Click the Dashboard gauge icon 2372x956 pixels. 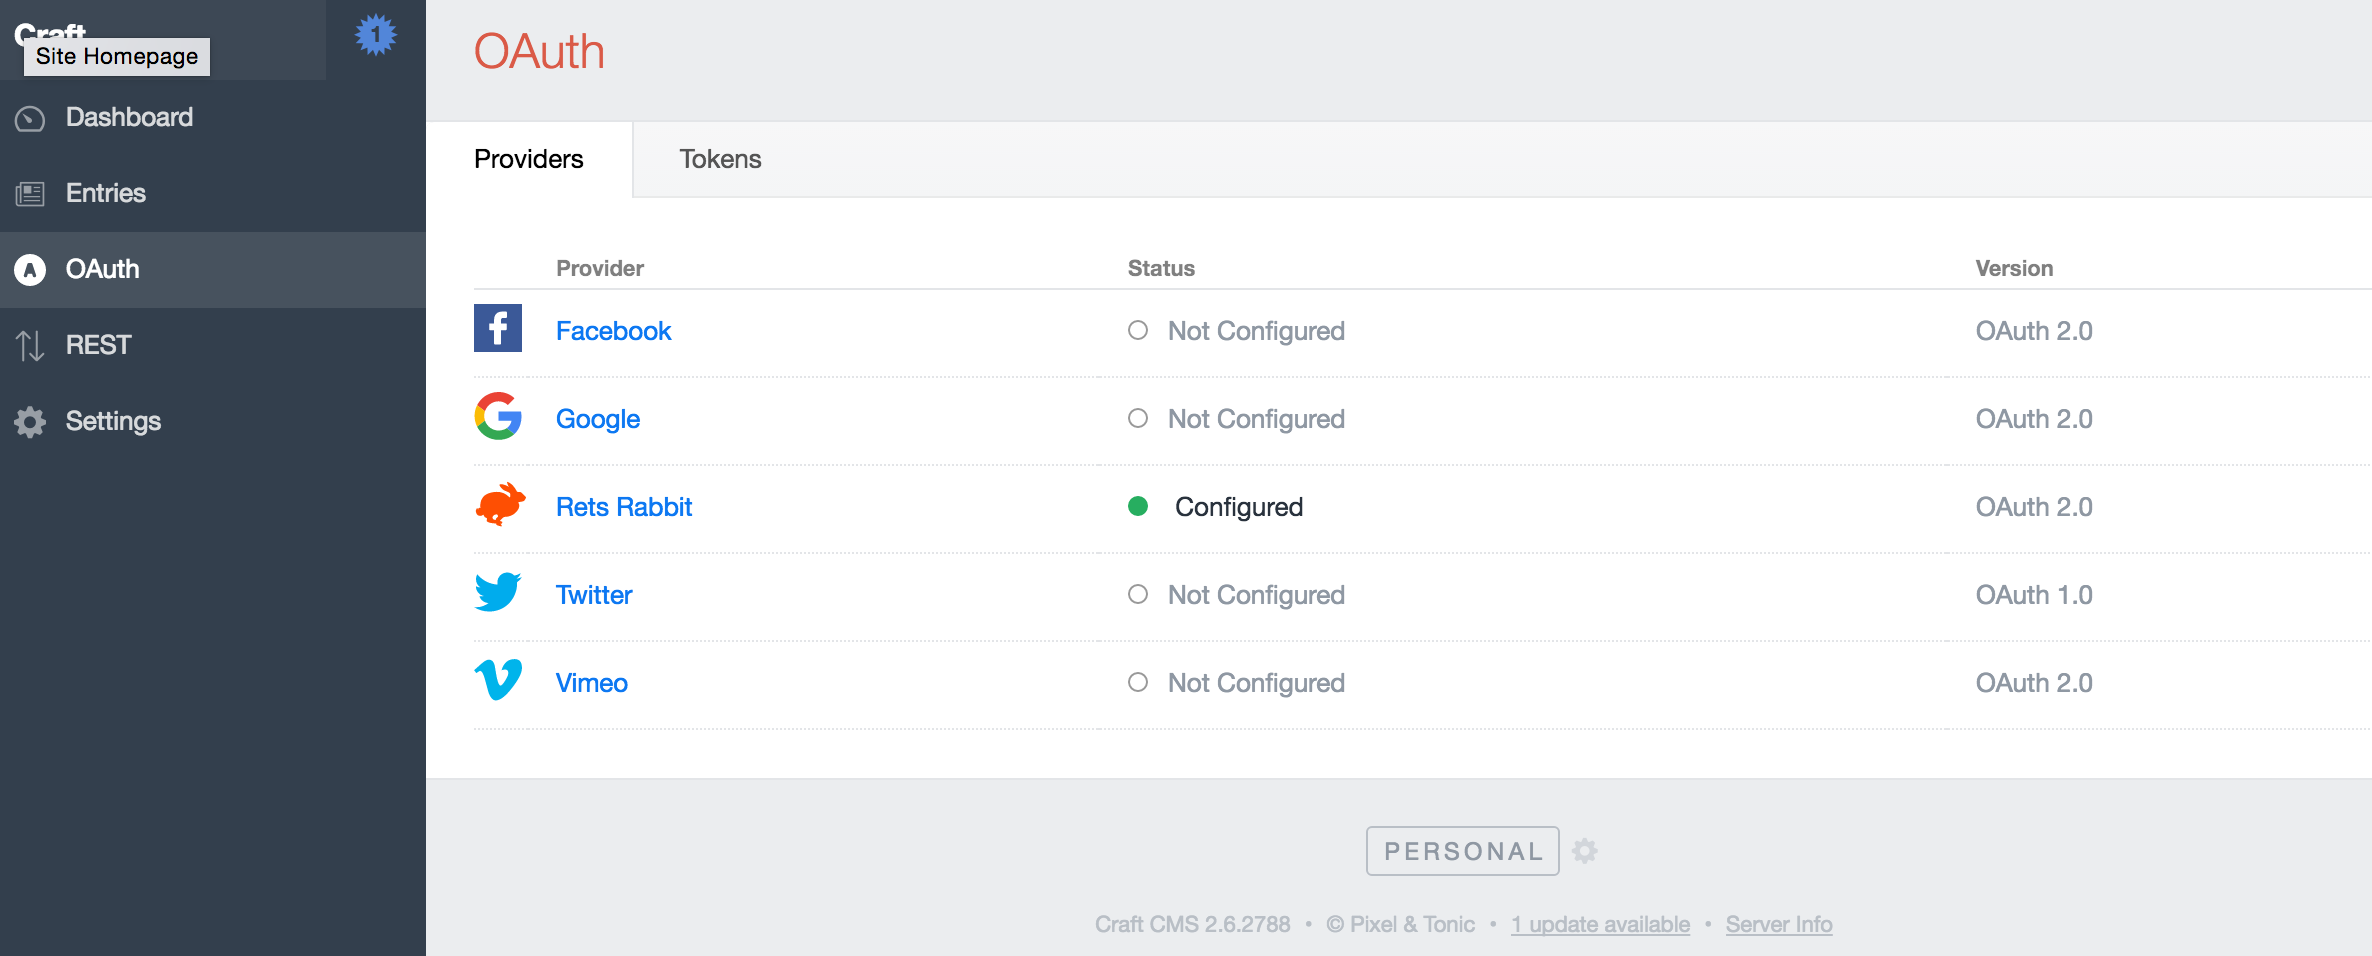[30, 119]
